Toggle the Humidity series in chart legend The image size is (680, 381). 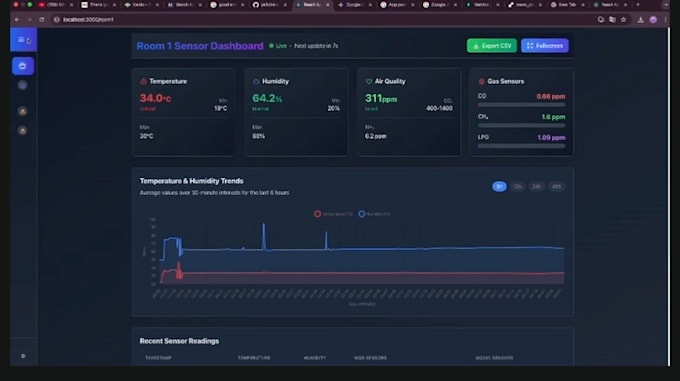[x=374, y=214]
